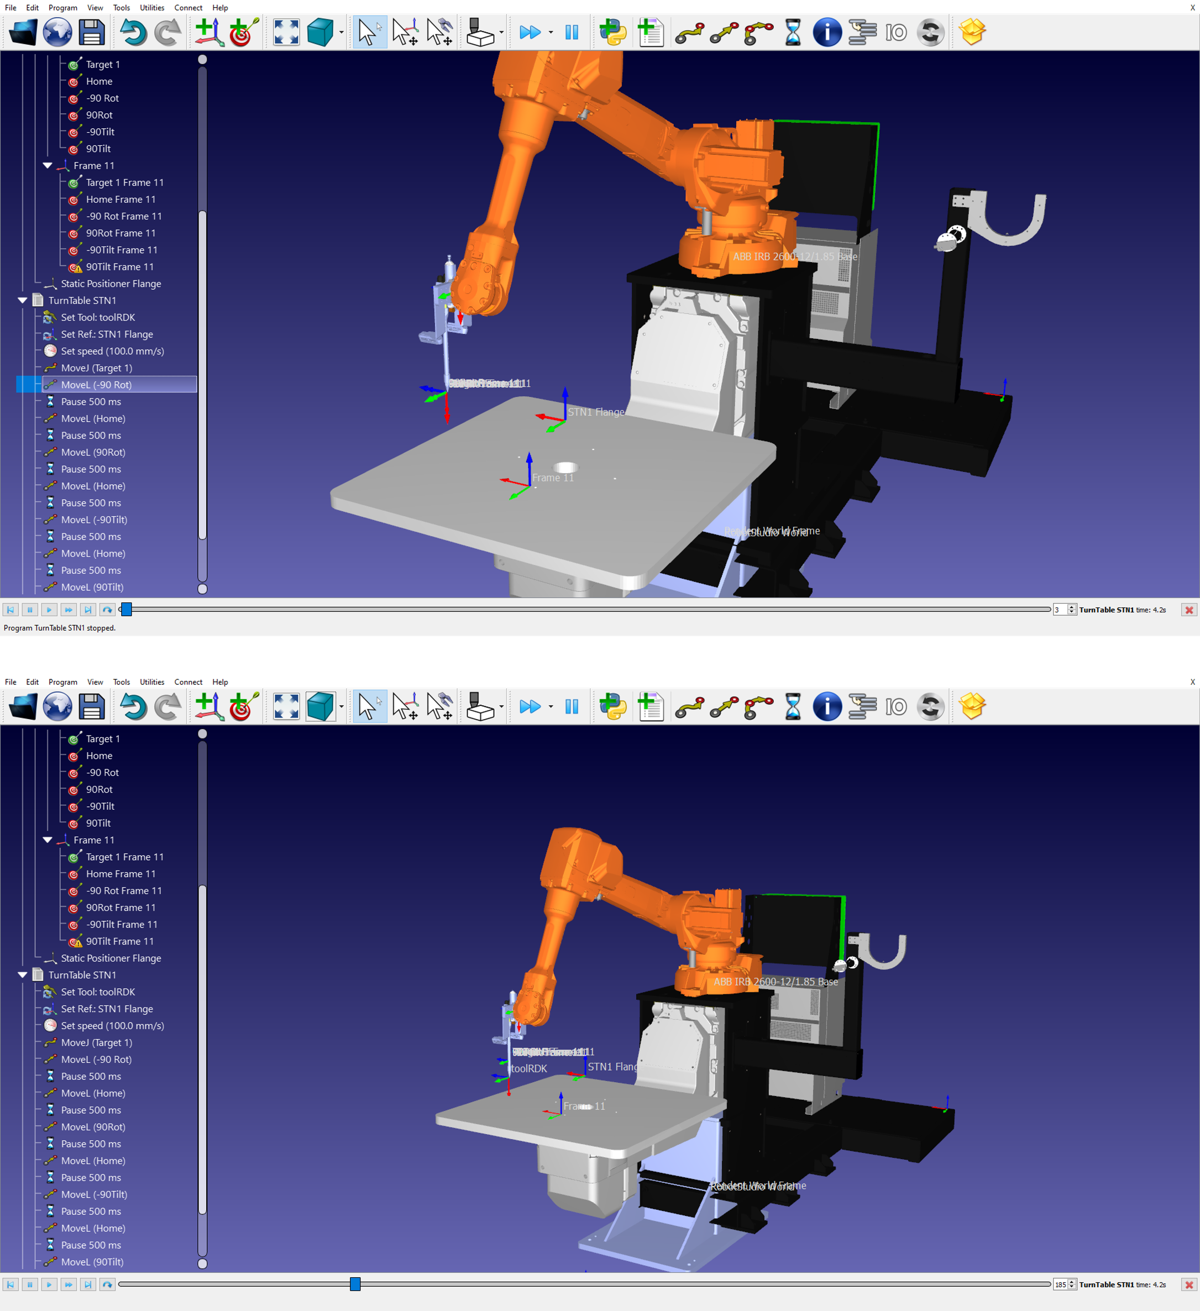Screen dimensions: 1200x1311
Task: Add pause instruction hourglass in upper toolbar
Action: 793,33
